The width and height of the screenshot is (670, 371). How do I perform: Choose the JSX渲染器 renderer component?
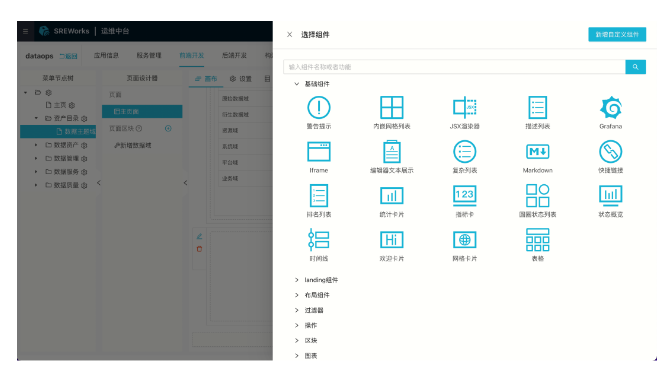(464, 107)
